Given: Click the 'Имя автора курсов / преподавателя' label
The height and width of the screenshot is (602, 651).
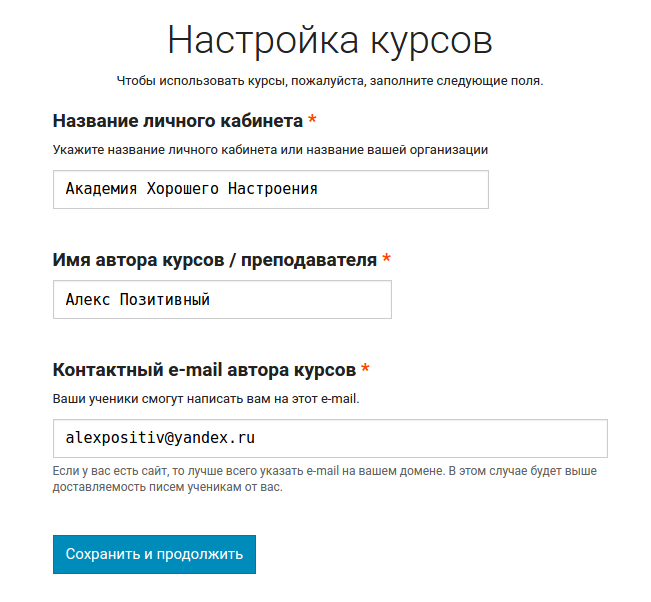Looking at the screenshot, I should tap(214, 260).
